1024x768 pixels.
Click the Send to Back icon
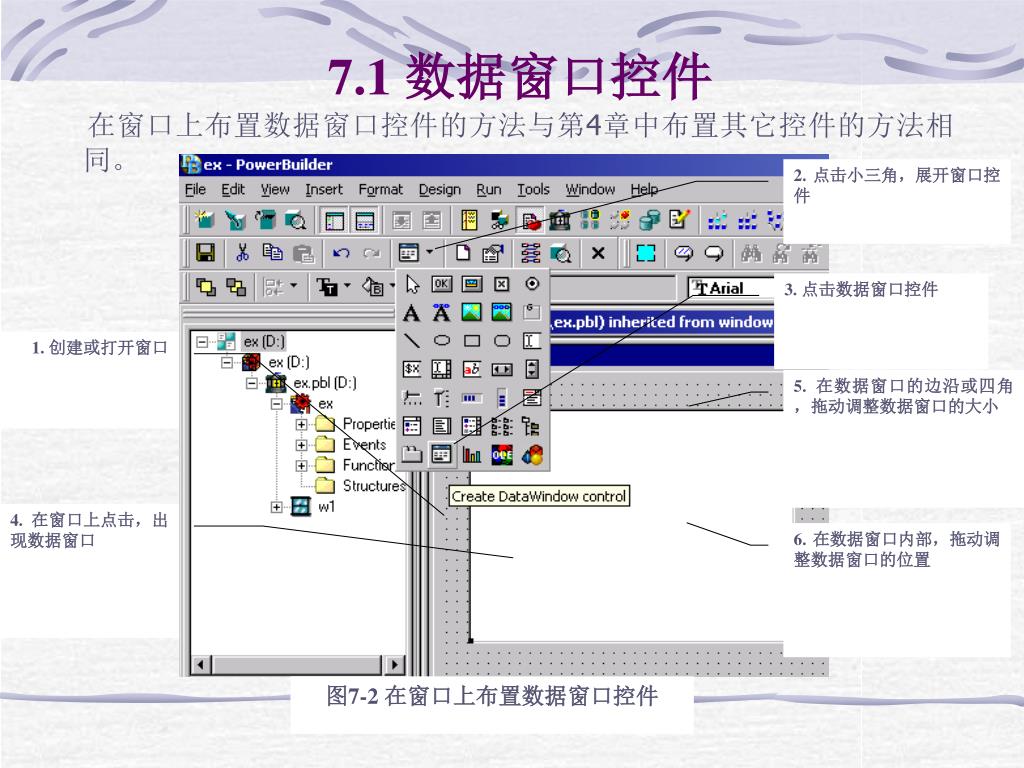pyautogui.click(x=235, y=287)
